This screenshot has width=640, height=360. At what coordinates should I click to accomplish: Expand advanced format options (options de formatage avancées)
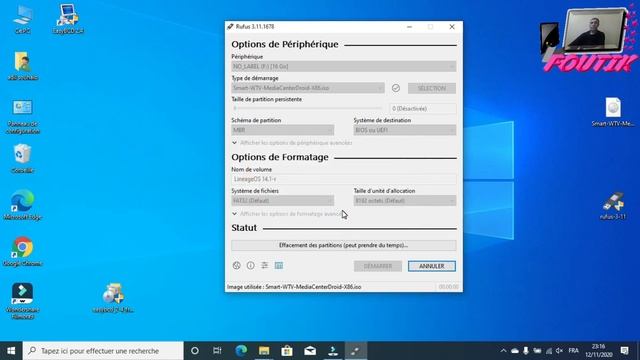pyautogui.click(x=288, y=214)
